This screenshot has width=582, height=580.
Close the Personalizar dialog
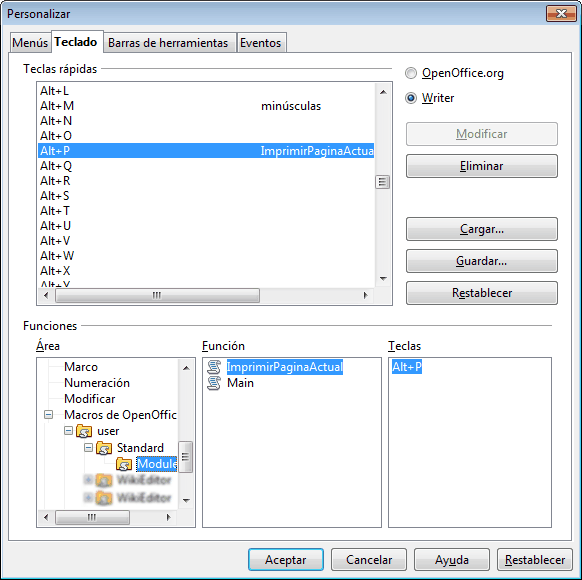[561, 14]
